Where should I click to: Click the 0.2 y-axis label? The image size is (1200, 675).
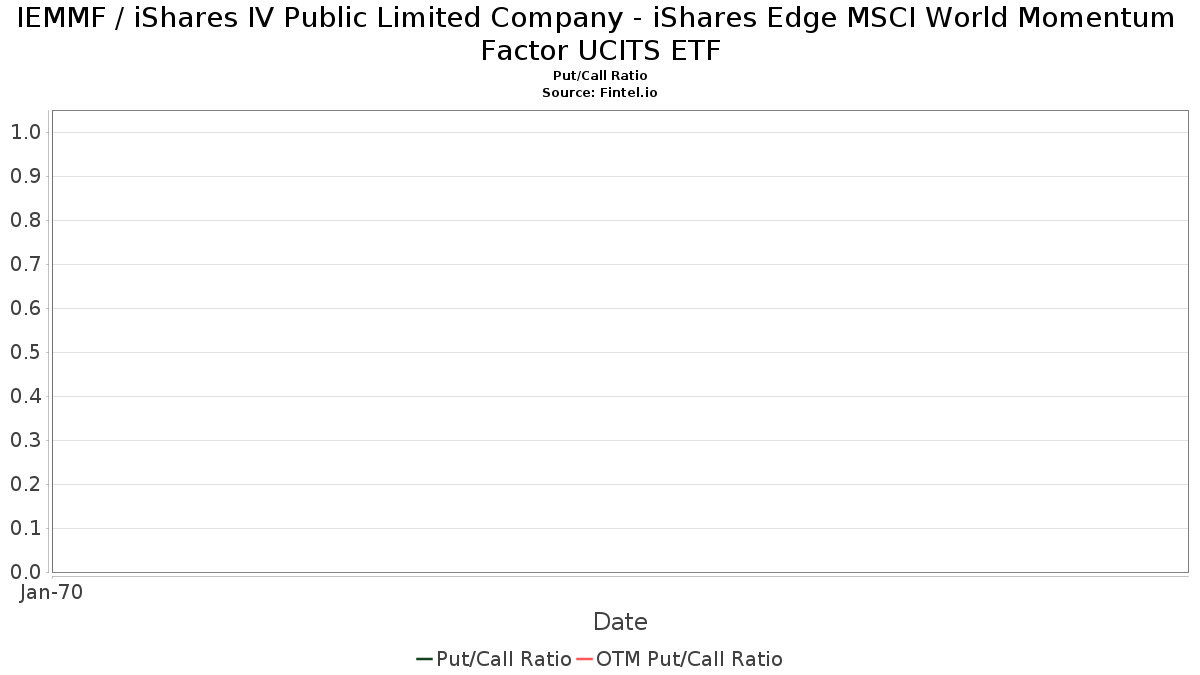[25, 484]
